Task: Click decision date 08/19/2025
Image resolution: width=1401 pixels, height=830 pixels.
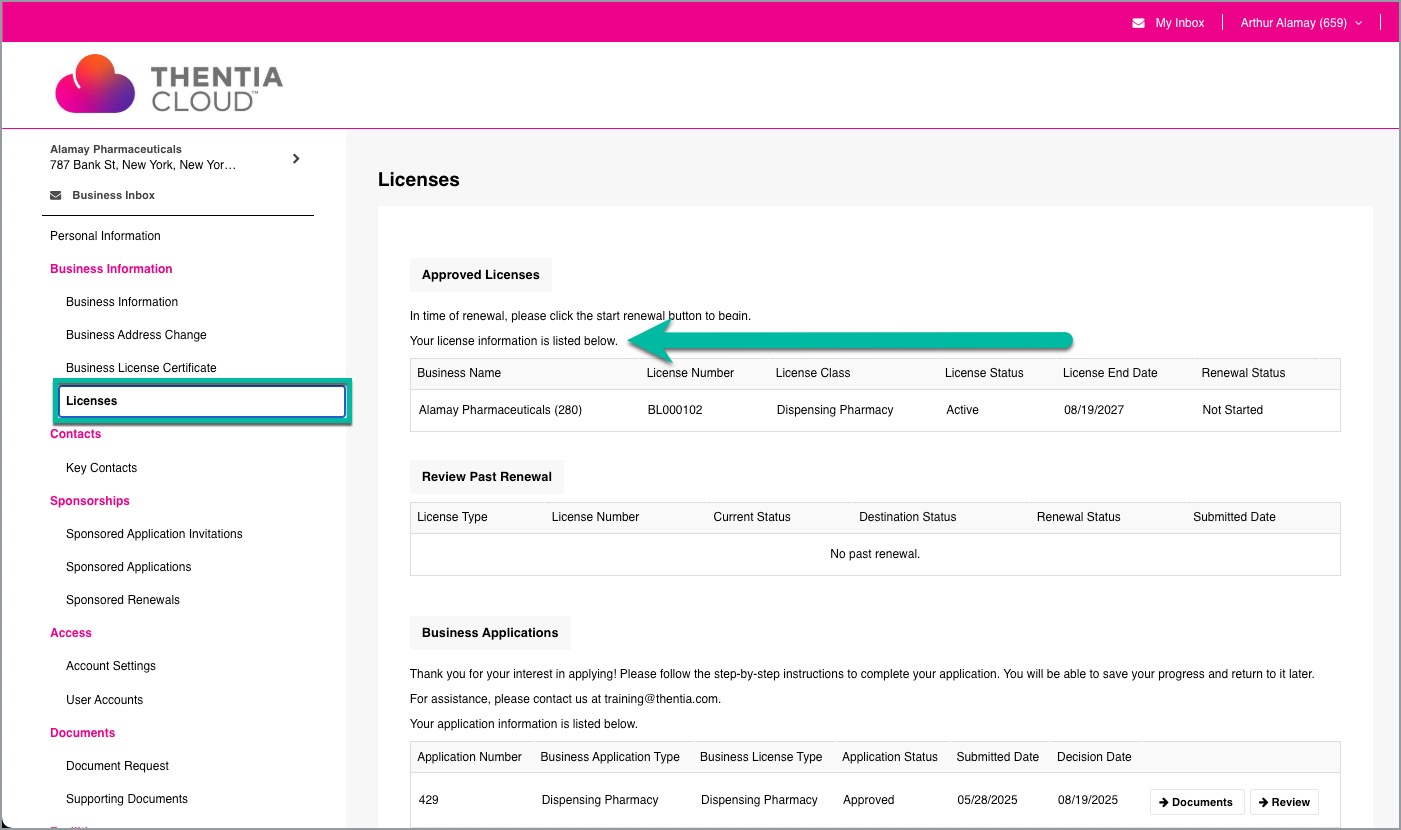Action: click(x=1088, y=800)
